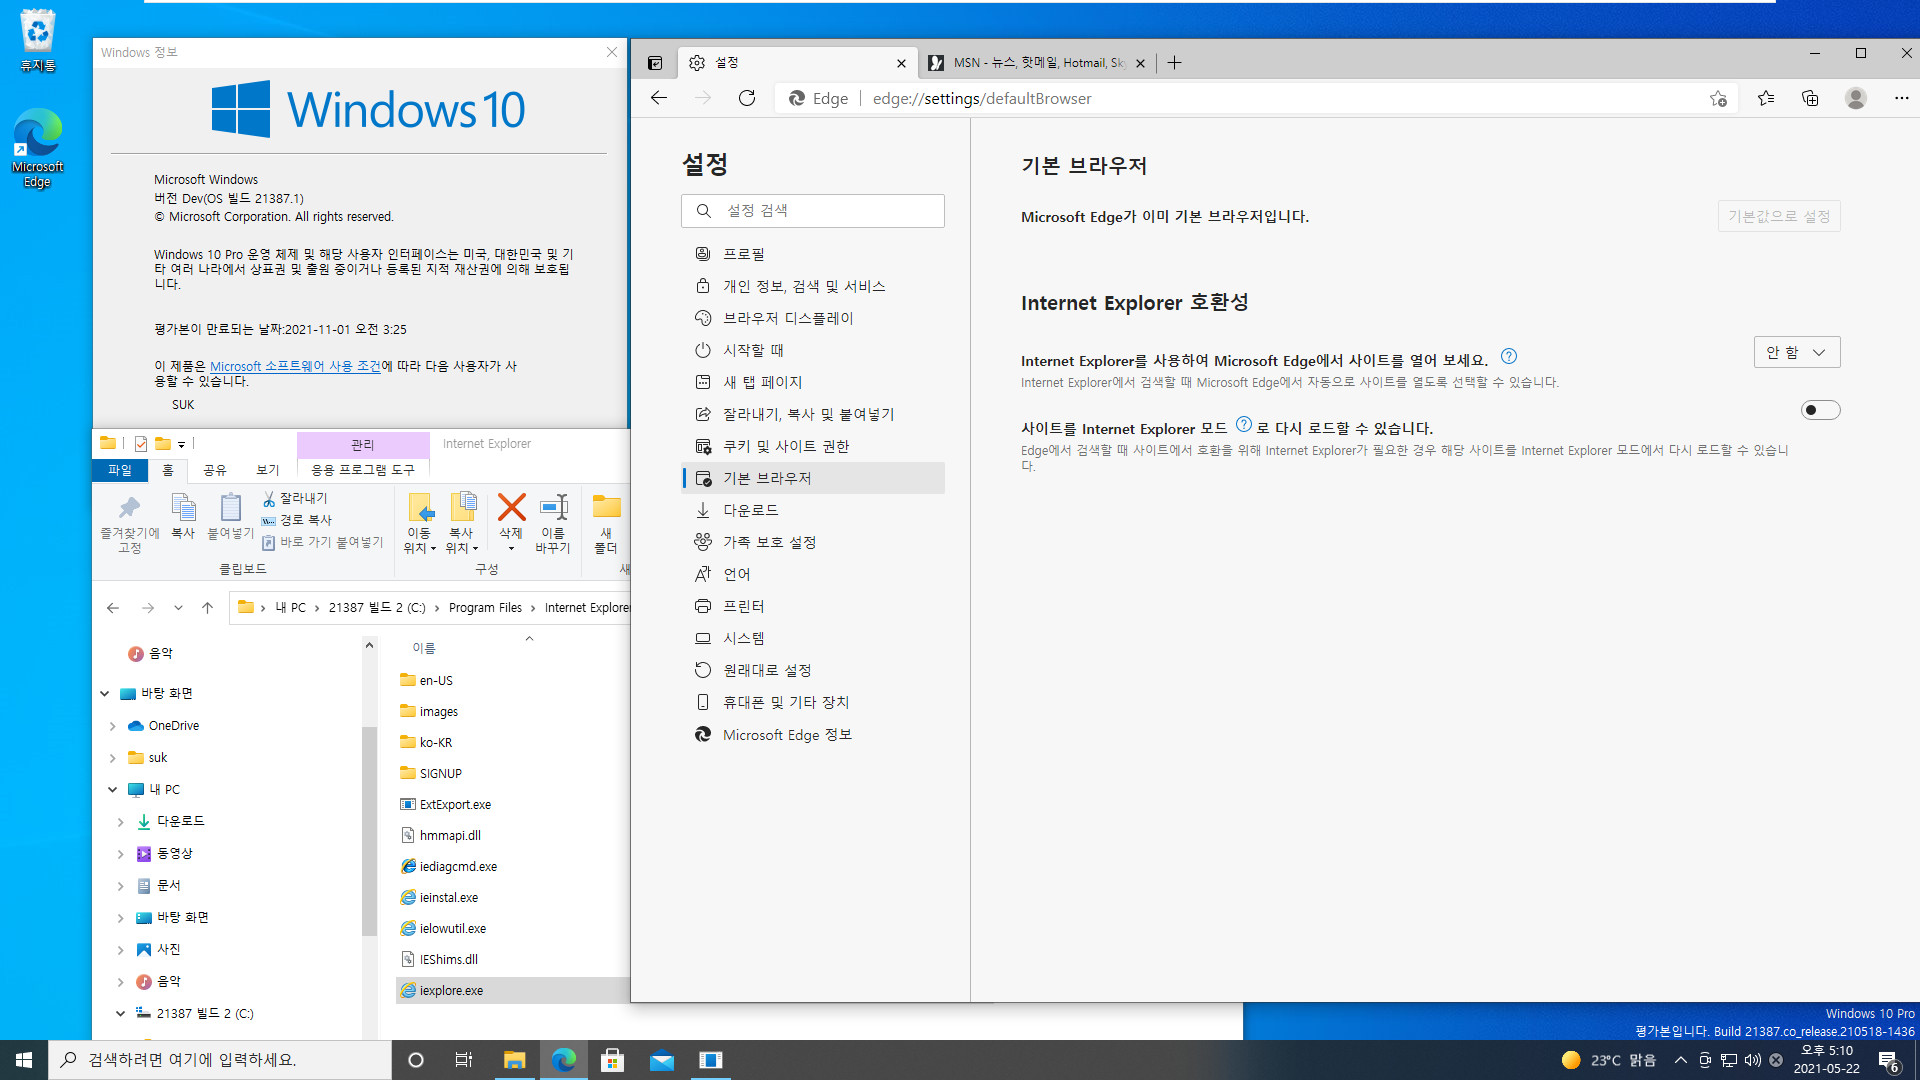Open Explorer recent locations dropdown chevron
The image size is (1920, 1080).
pyautogui.click(x=178, y=608)
